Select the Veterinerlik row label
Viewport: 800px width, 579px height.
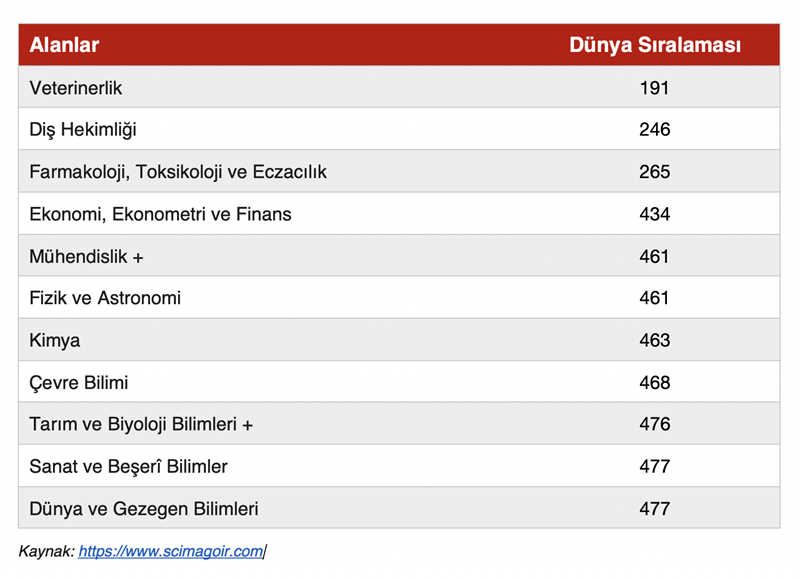coord(76,88)
